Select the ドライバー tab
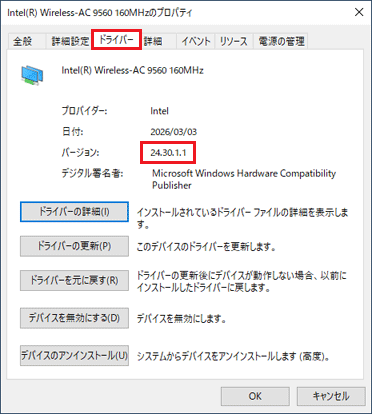Viewport: 372px width, 414px height. click(x=116, y=40)
